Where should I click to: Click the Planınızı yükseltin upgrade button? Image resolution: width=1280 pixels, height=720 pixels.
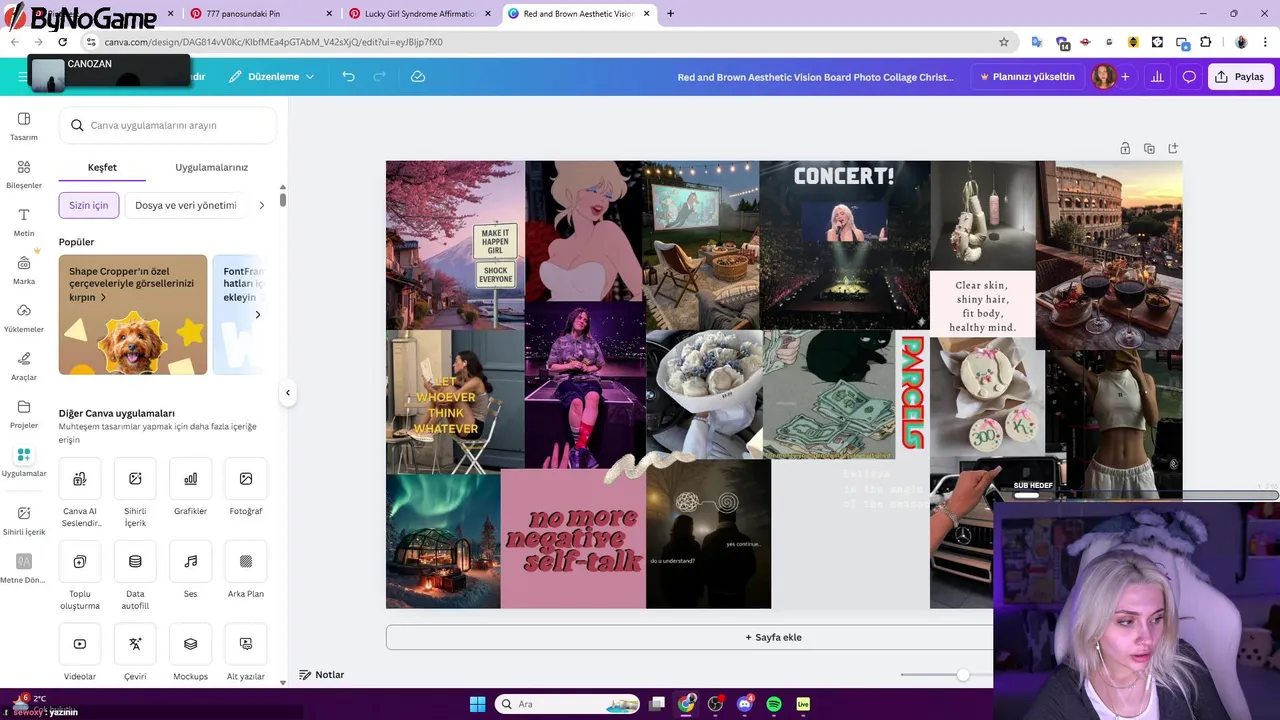point(1027,77)
